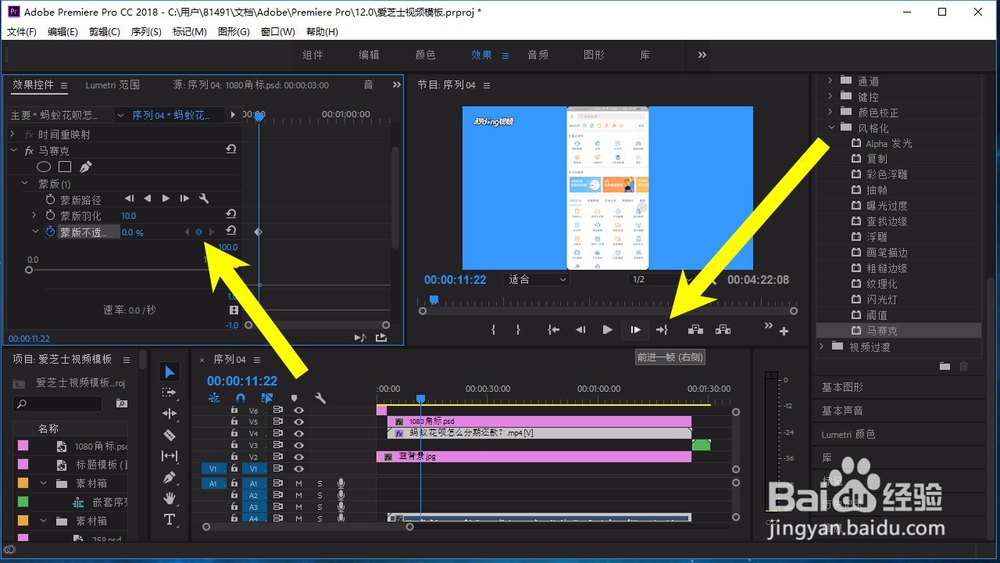This screenshot has width=1000, height=563.
Task: Open the Lumetri 颜色 panel
Action: coord(848,434)
